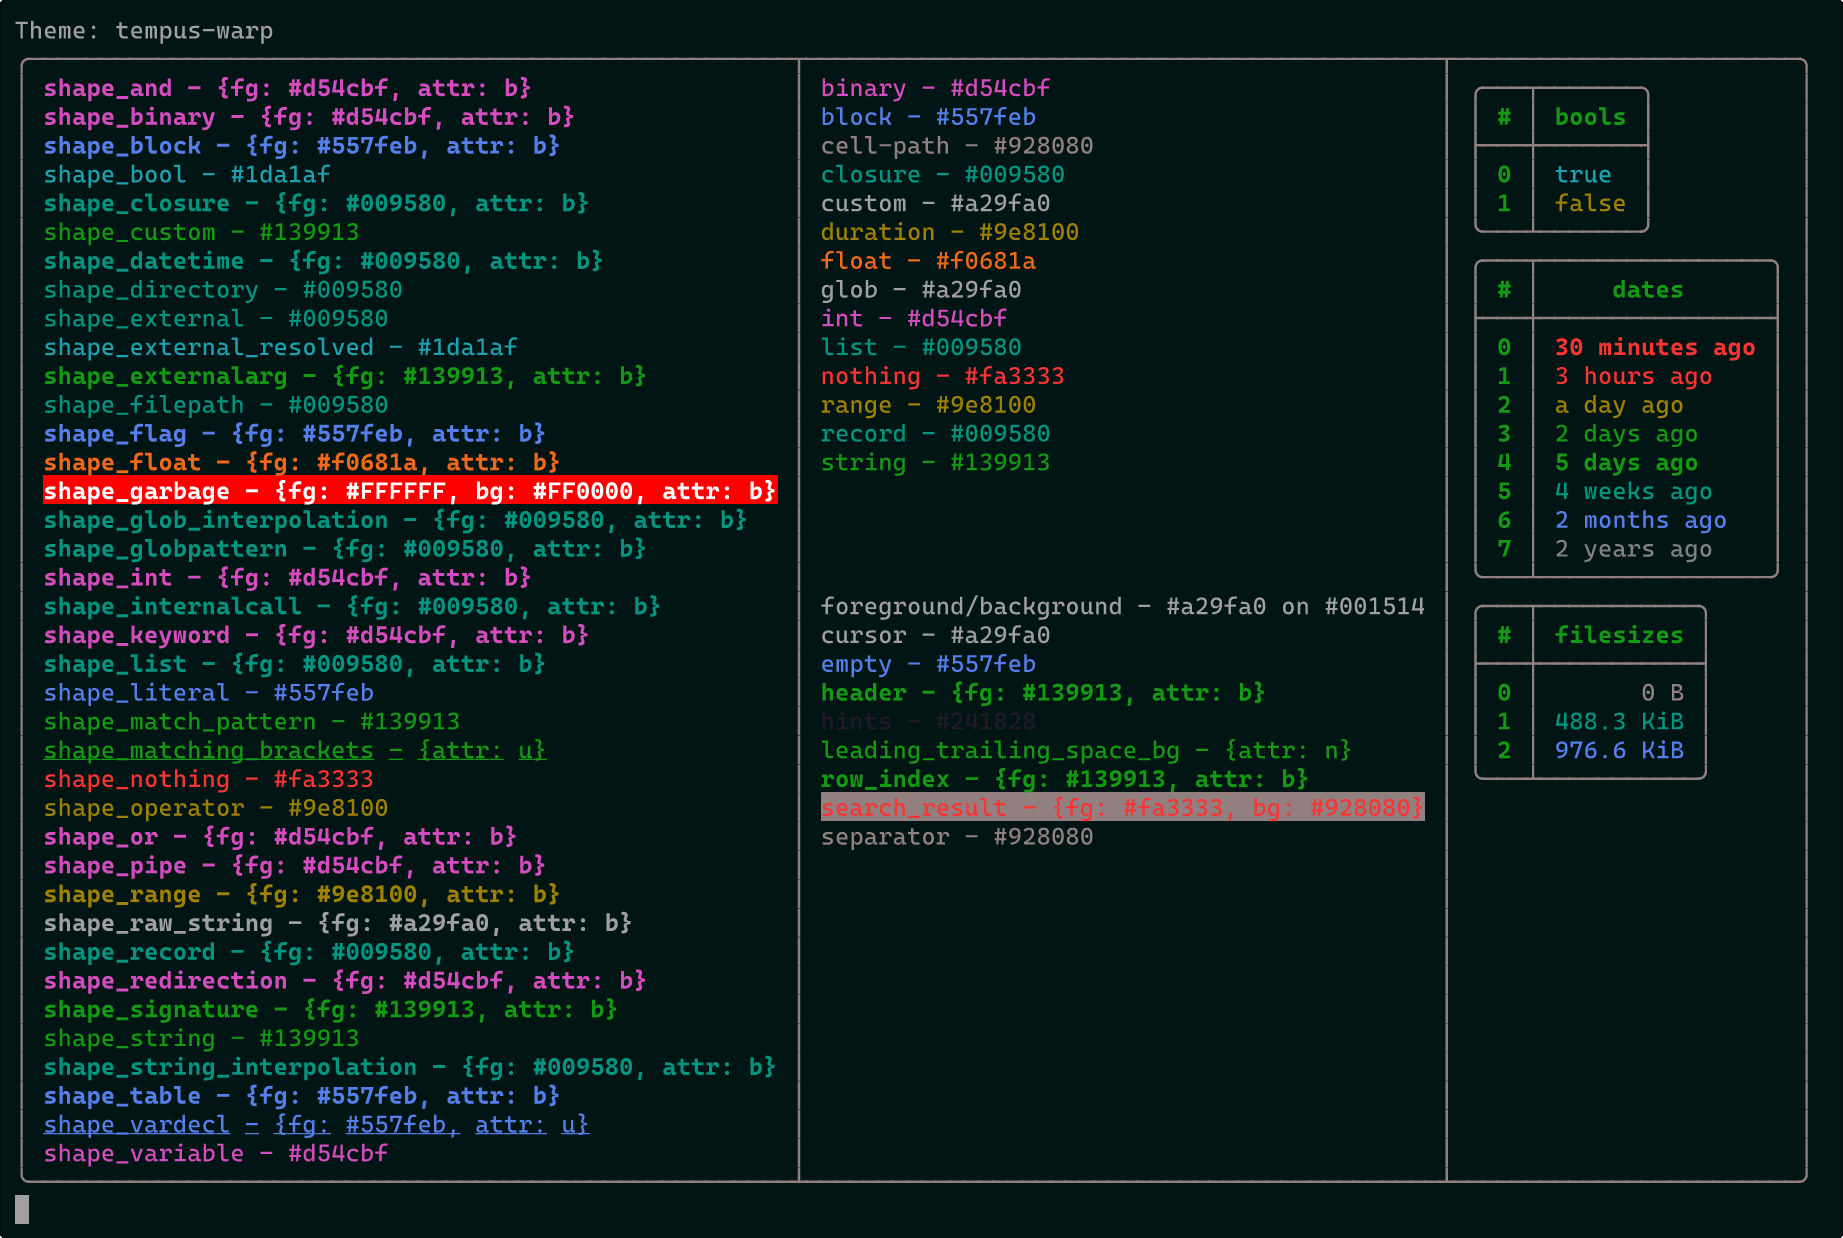Viewport: 1843px width, 1238px height.
Task: Select '5 days ago' date cell
Action: coord(1626,463)
